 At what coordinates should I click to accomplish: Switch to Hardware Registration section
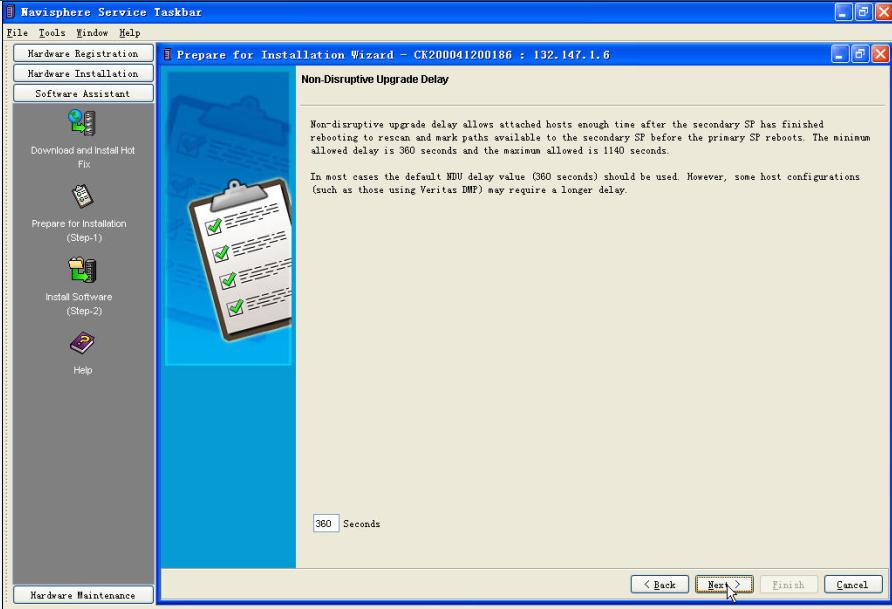pos(83,53)
